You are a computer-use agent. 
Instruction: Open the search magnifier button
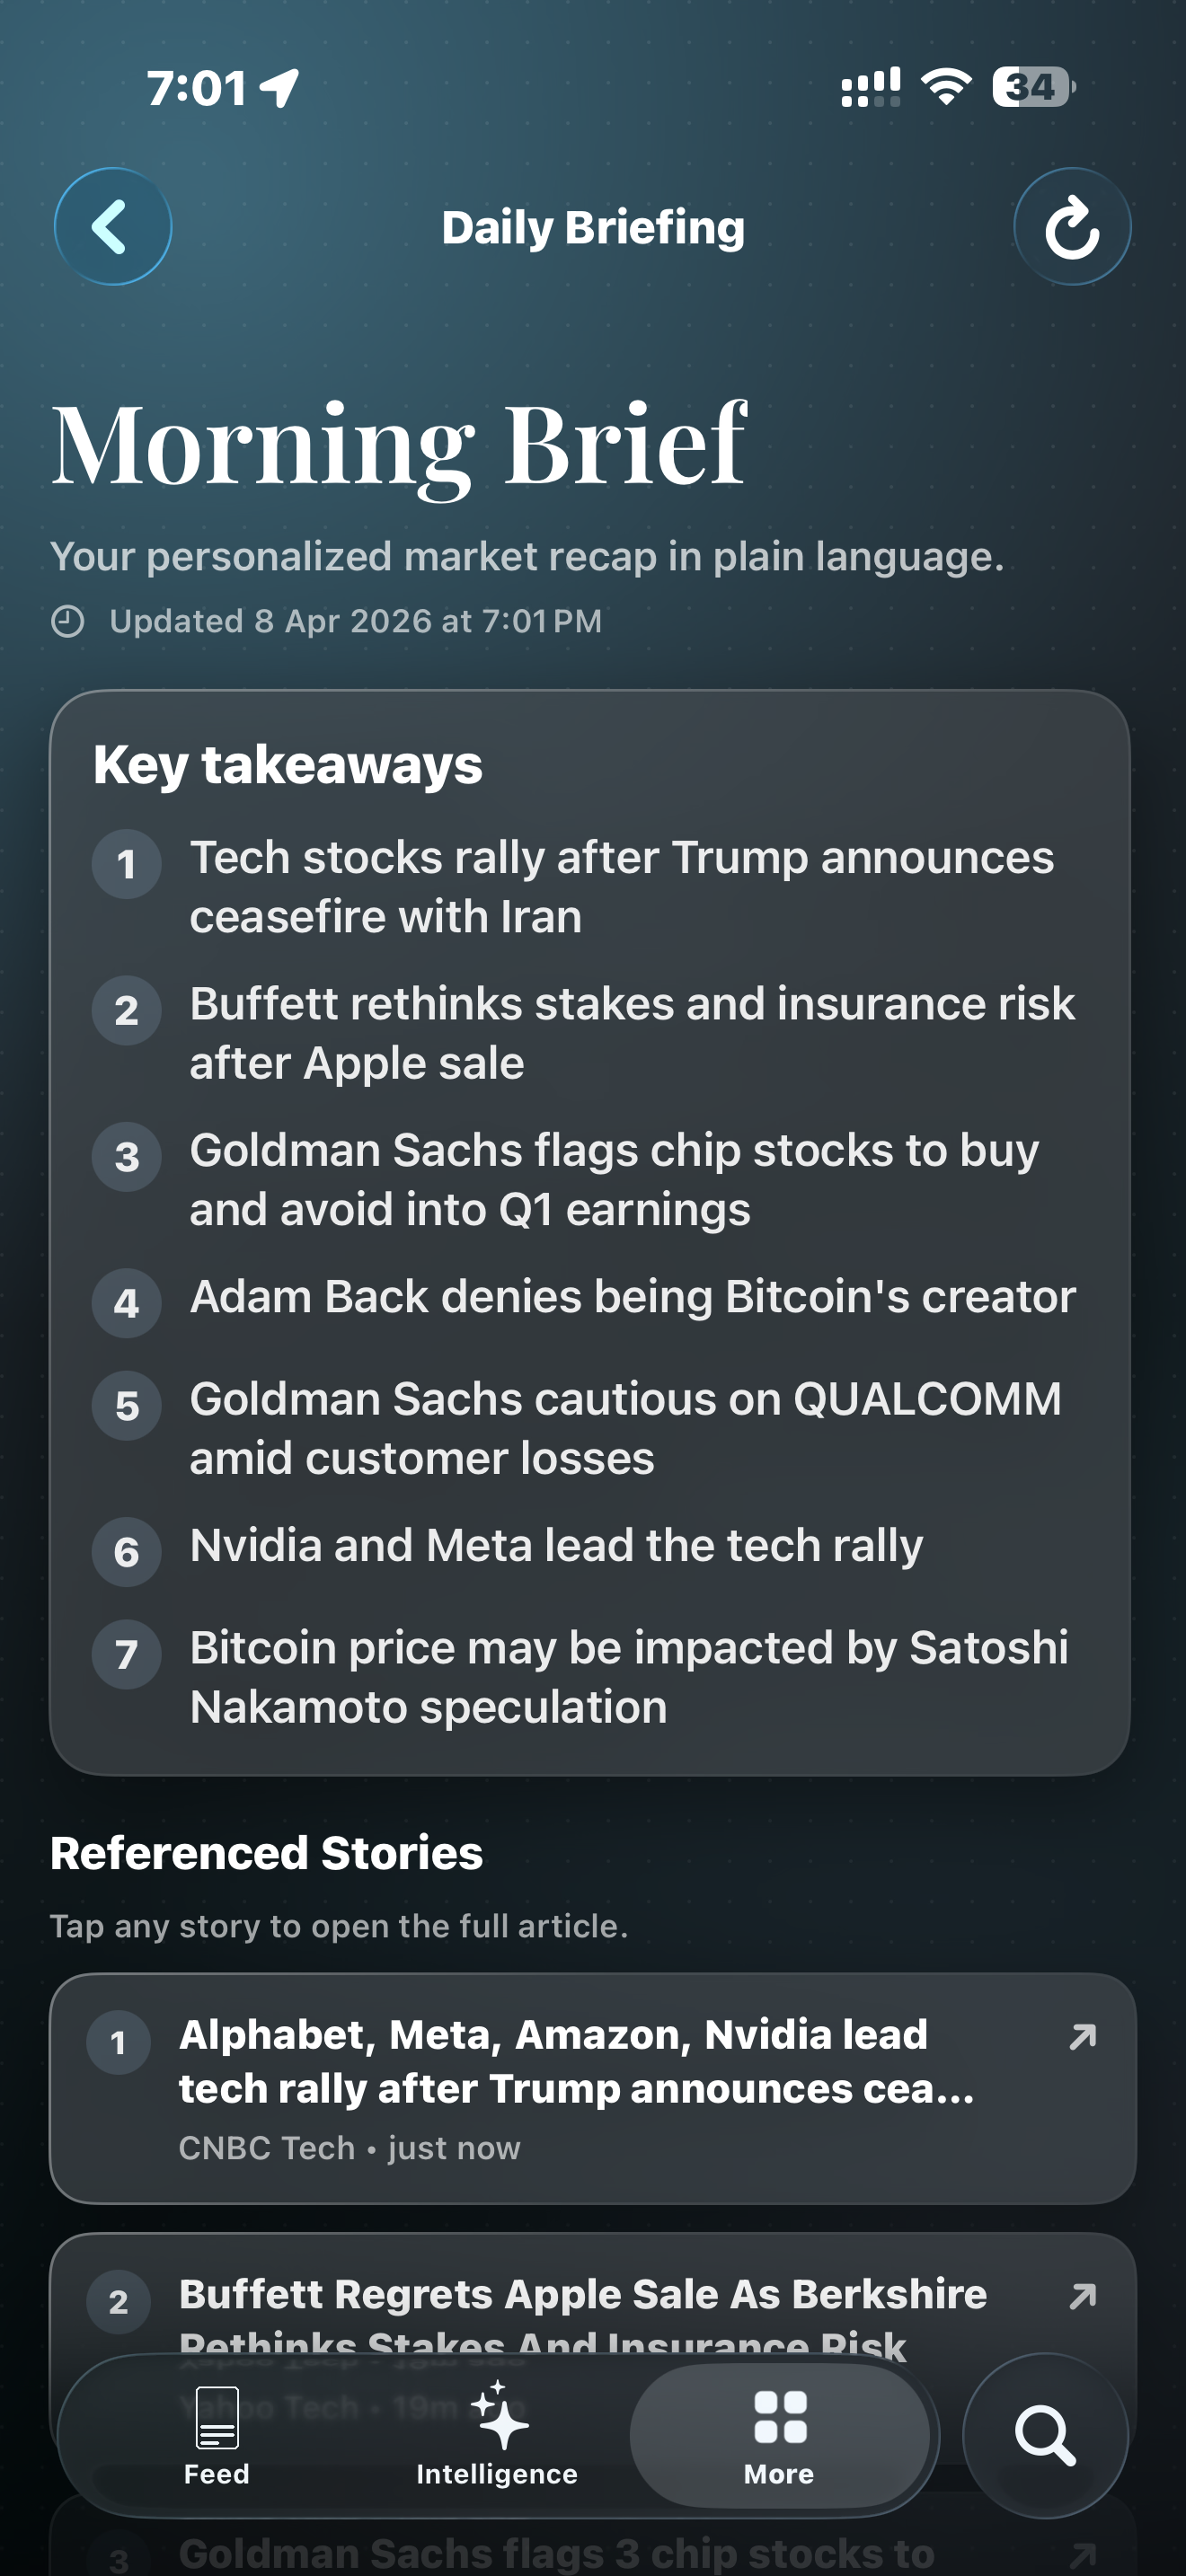[1045, 2435]
